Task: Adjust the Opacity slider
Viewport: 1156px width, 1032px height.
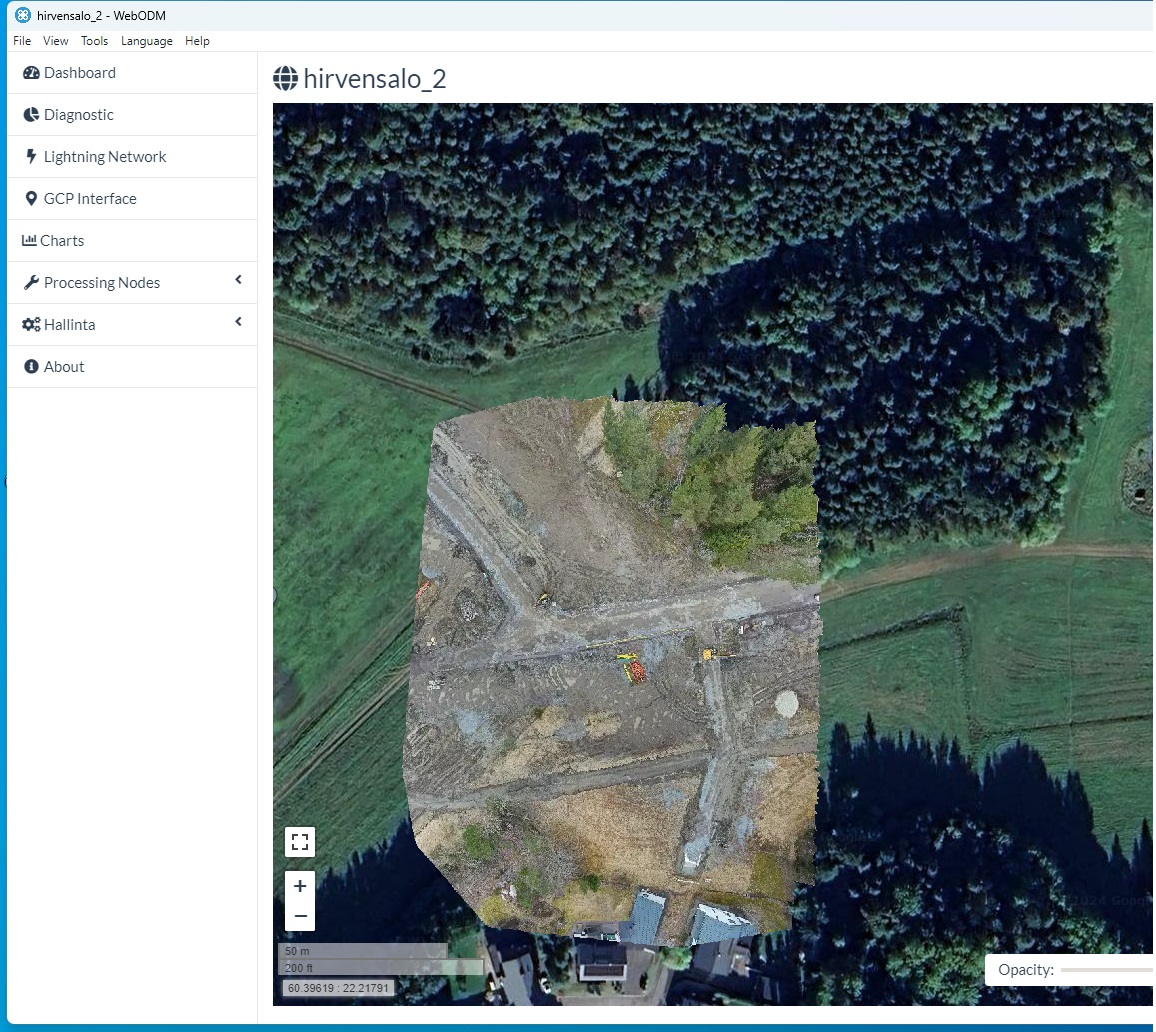Action: 1110,969
